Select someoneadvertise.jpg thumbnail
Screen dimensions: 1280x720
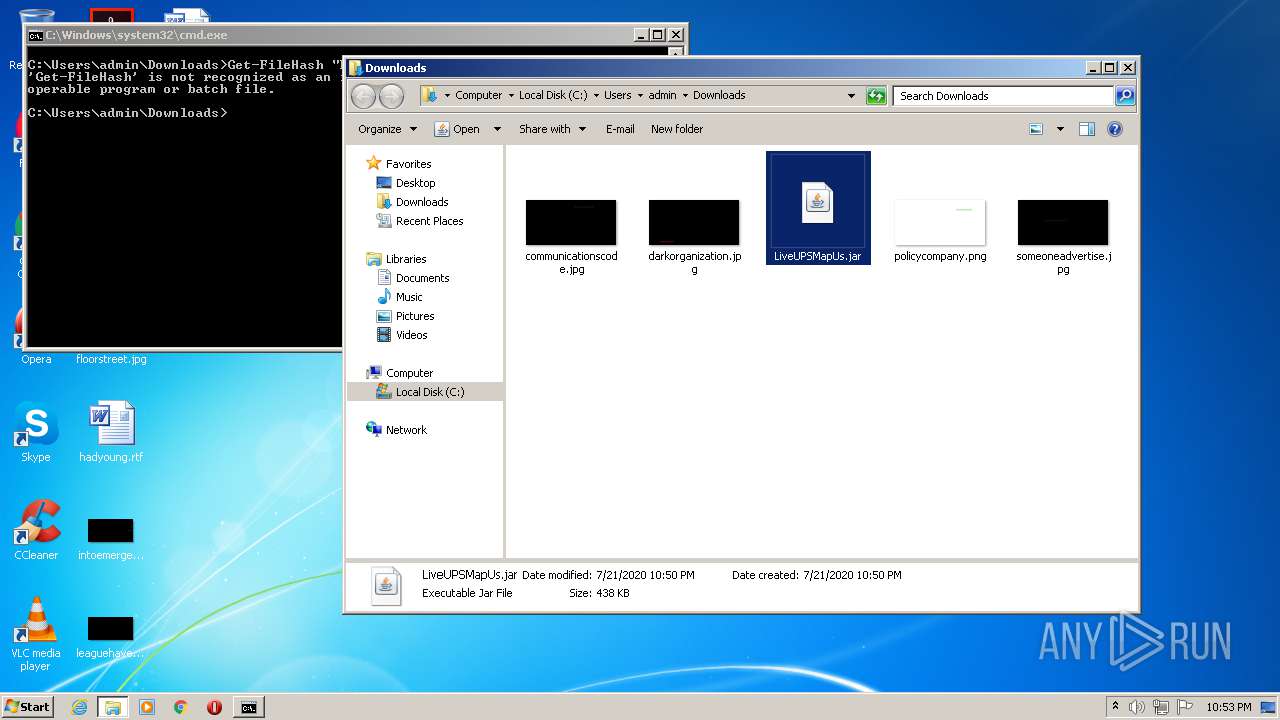pos(1063,222)
